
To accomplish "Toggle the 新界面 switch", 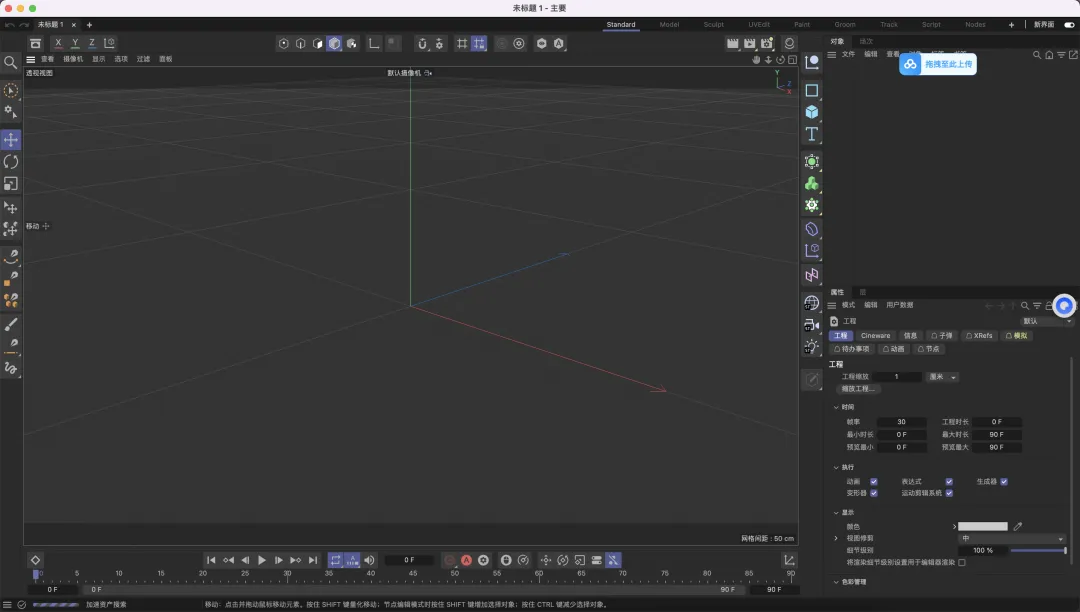I will (x=1069, y=25).
